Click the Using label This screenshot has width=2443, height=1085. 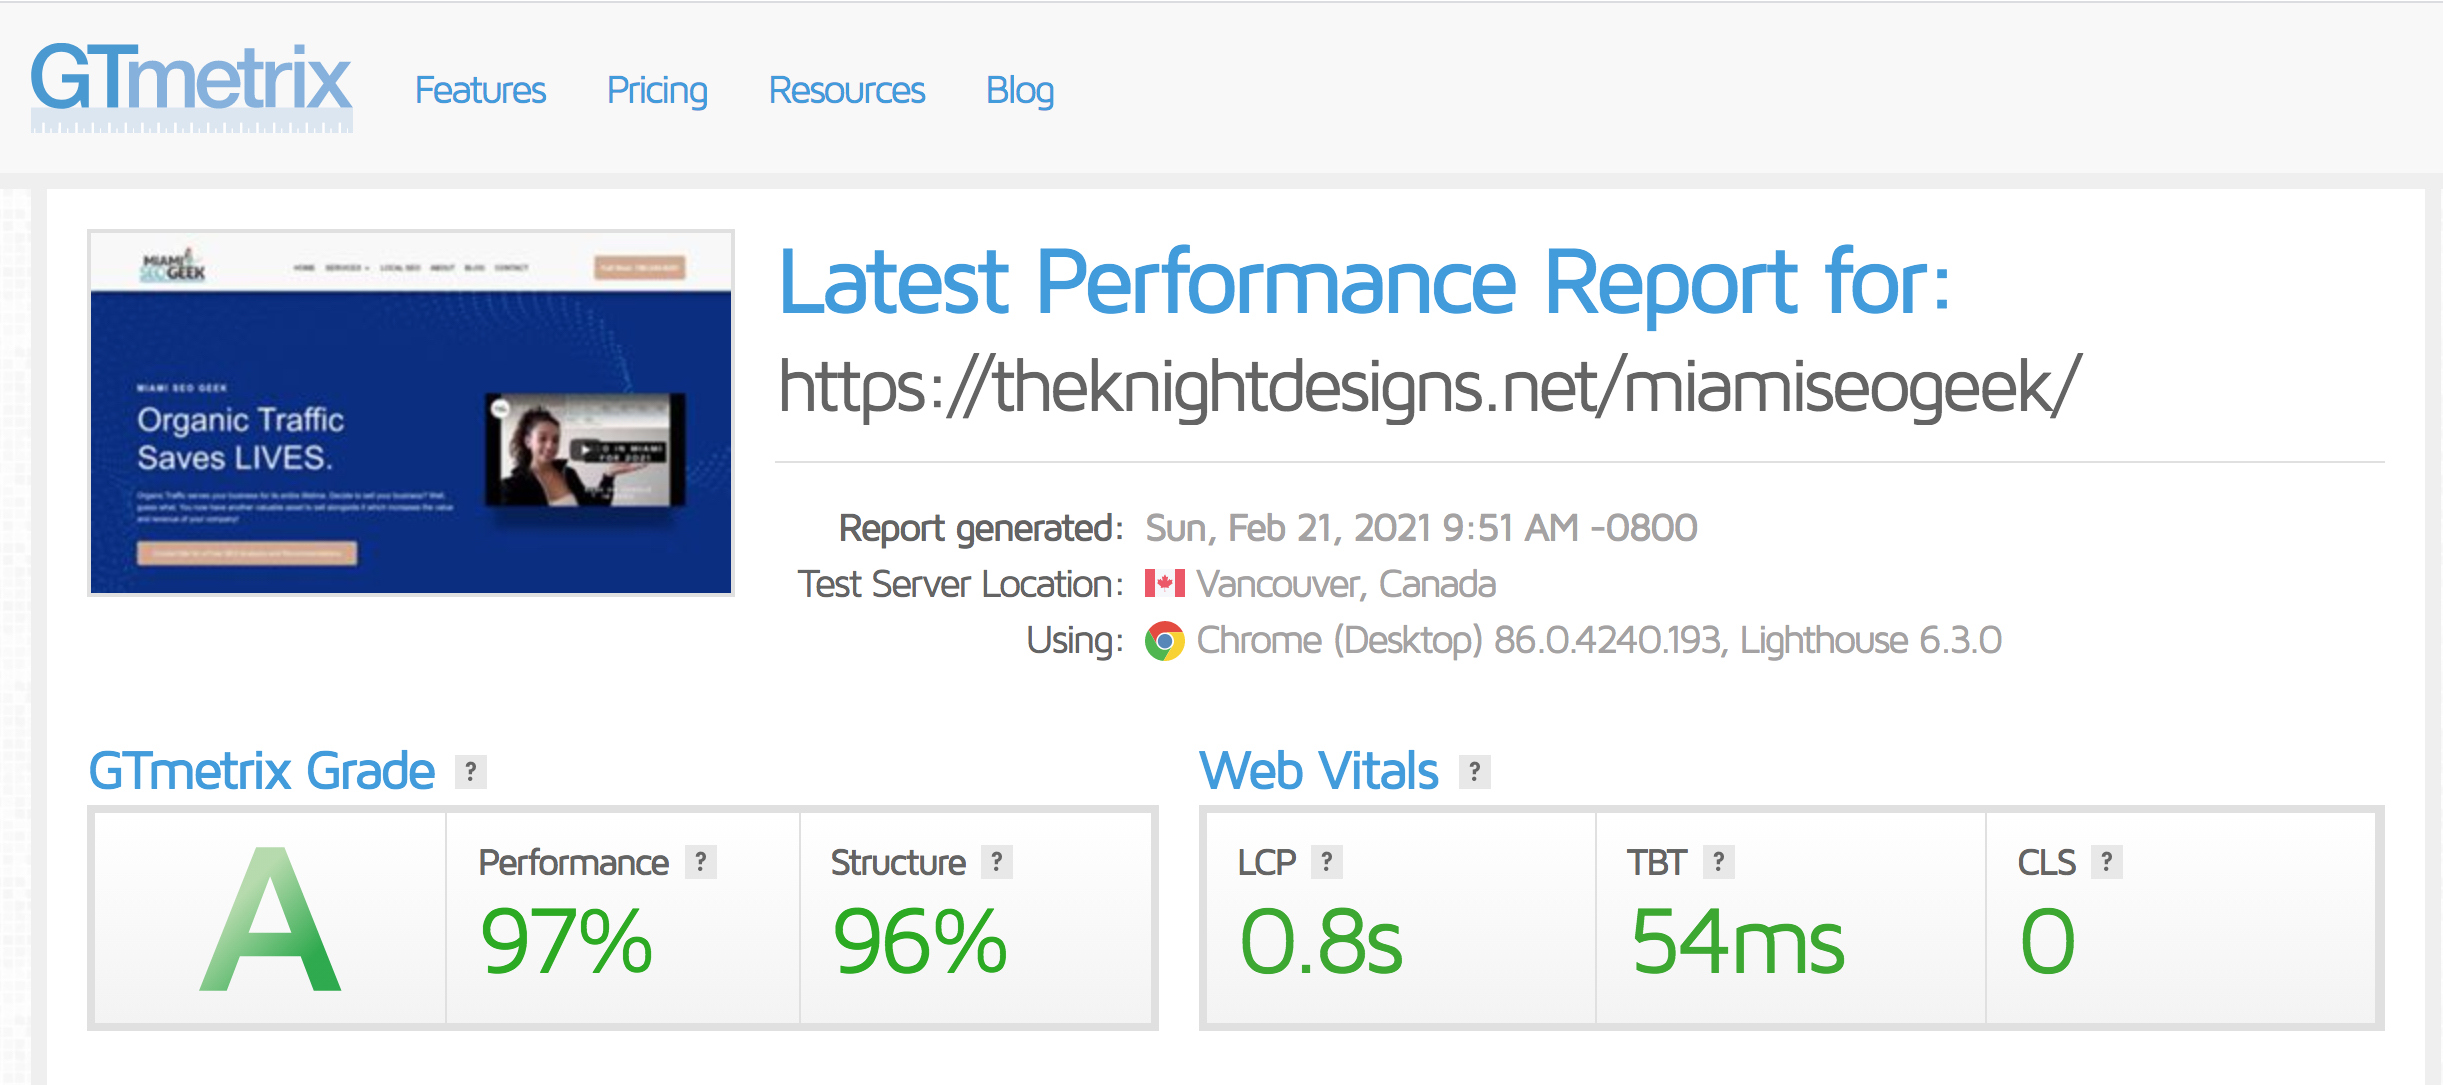tap(1075, 640)
